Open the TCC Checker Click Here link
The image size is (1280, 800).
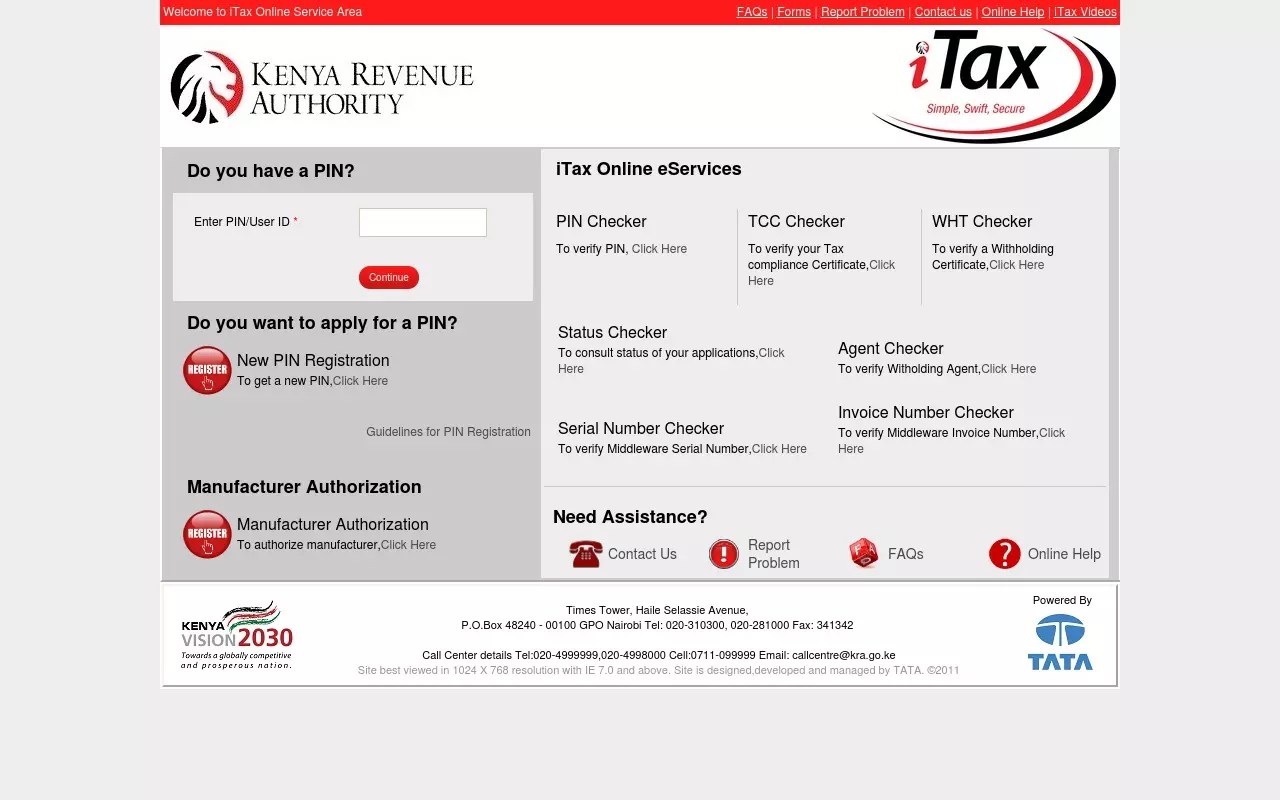coord(882,264)
